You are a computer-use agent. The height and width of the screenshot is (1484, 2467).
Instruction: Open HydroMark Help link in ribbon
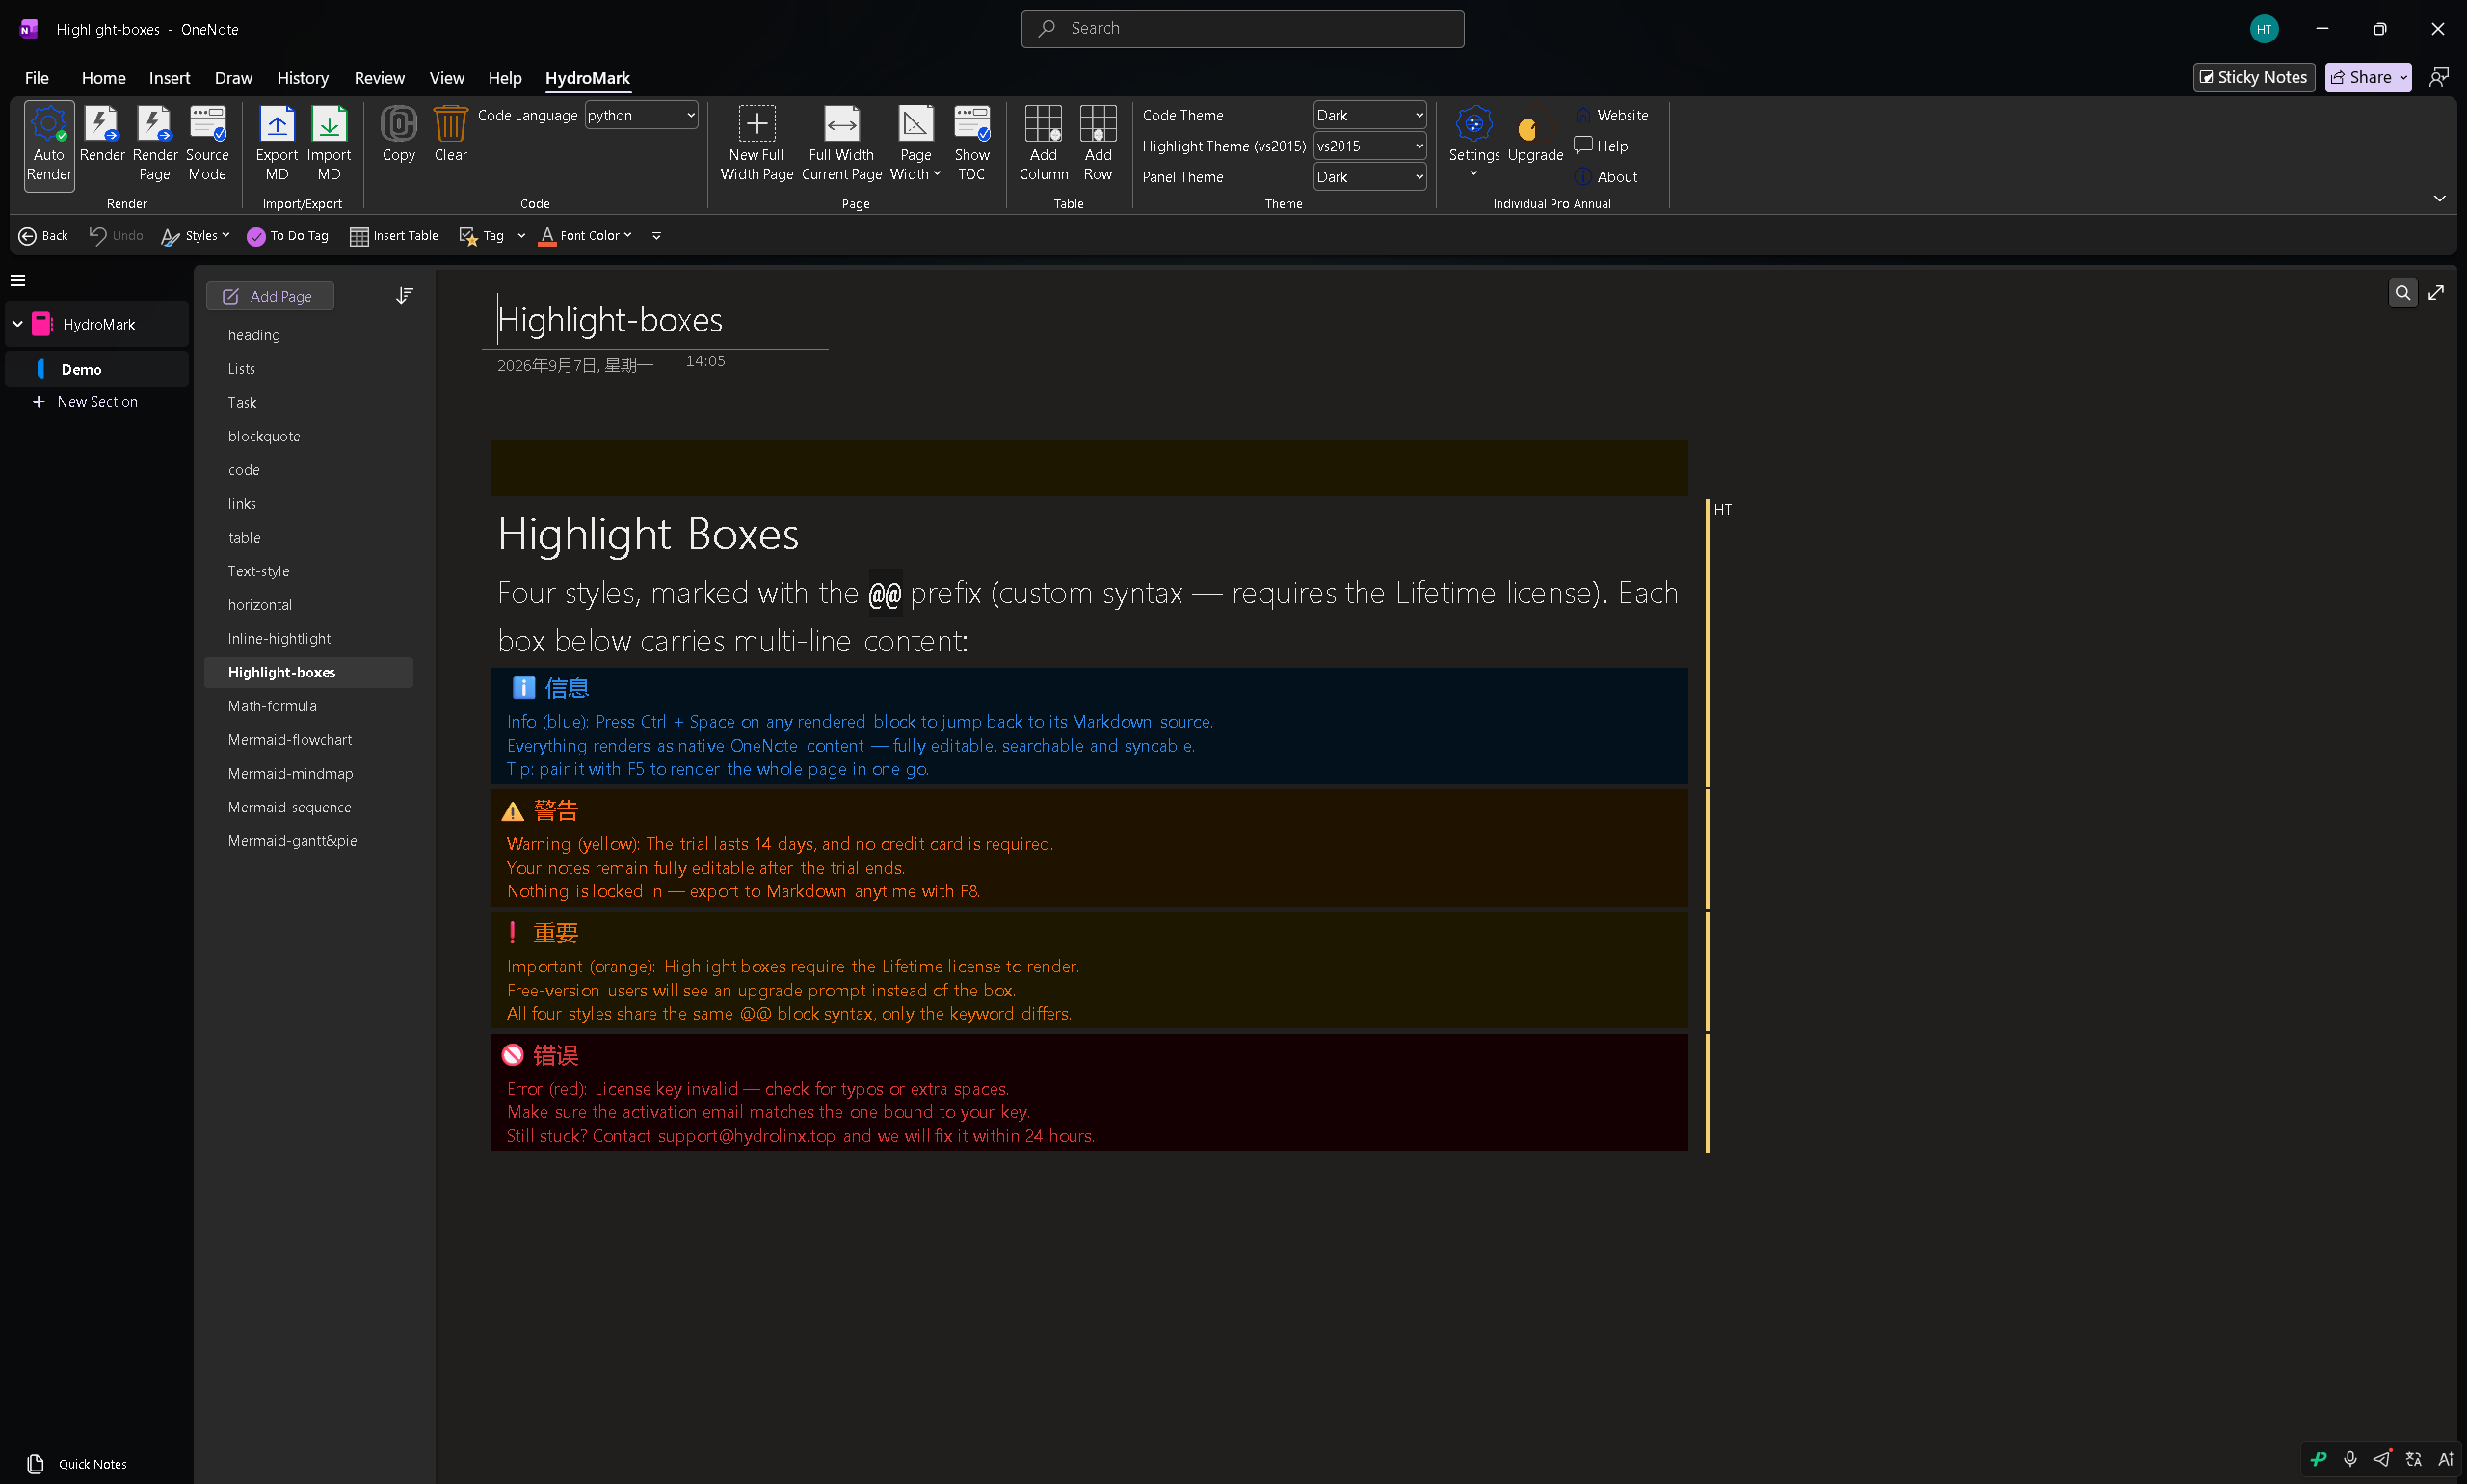click(1601, 146)
